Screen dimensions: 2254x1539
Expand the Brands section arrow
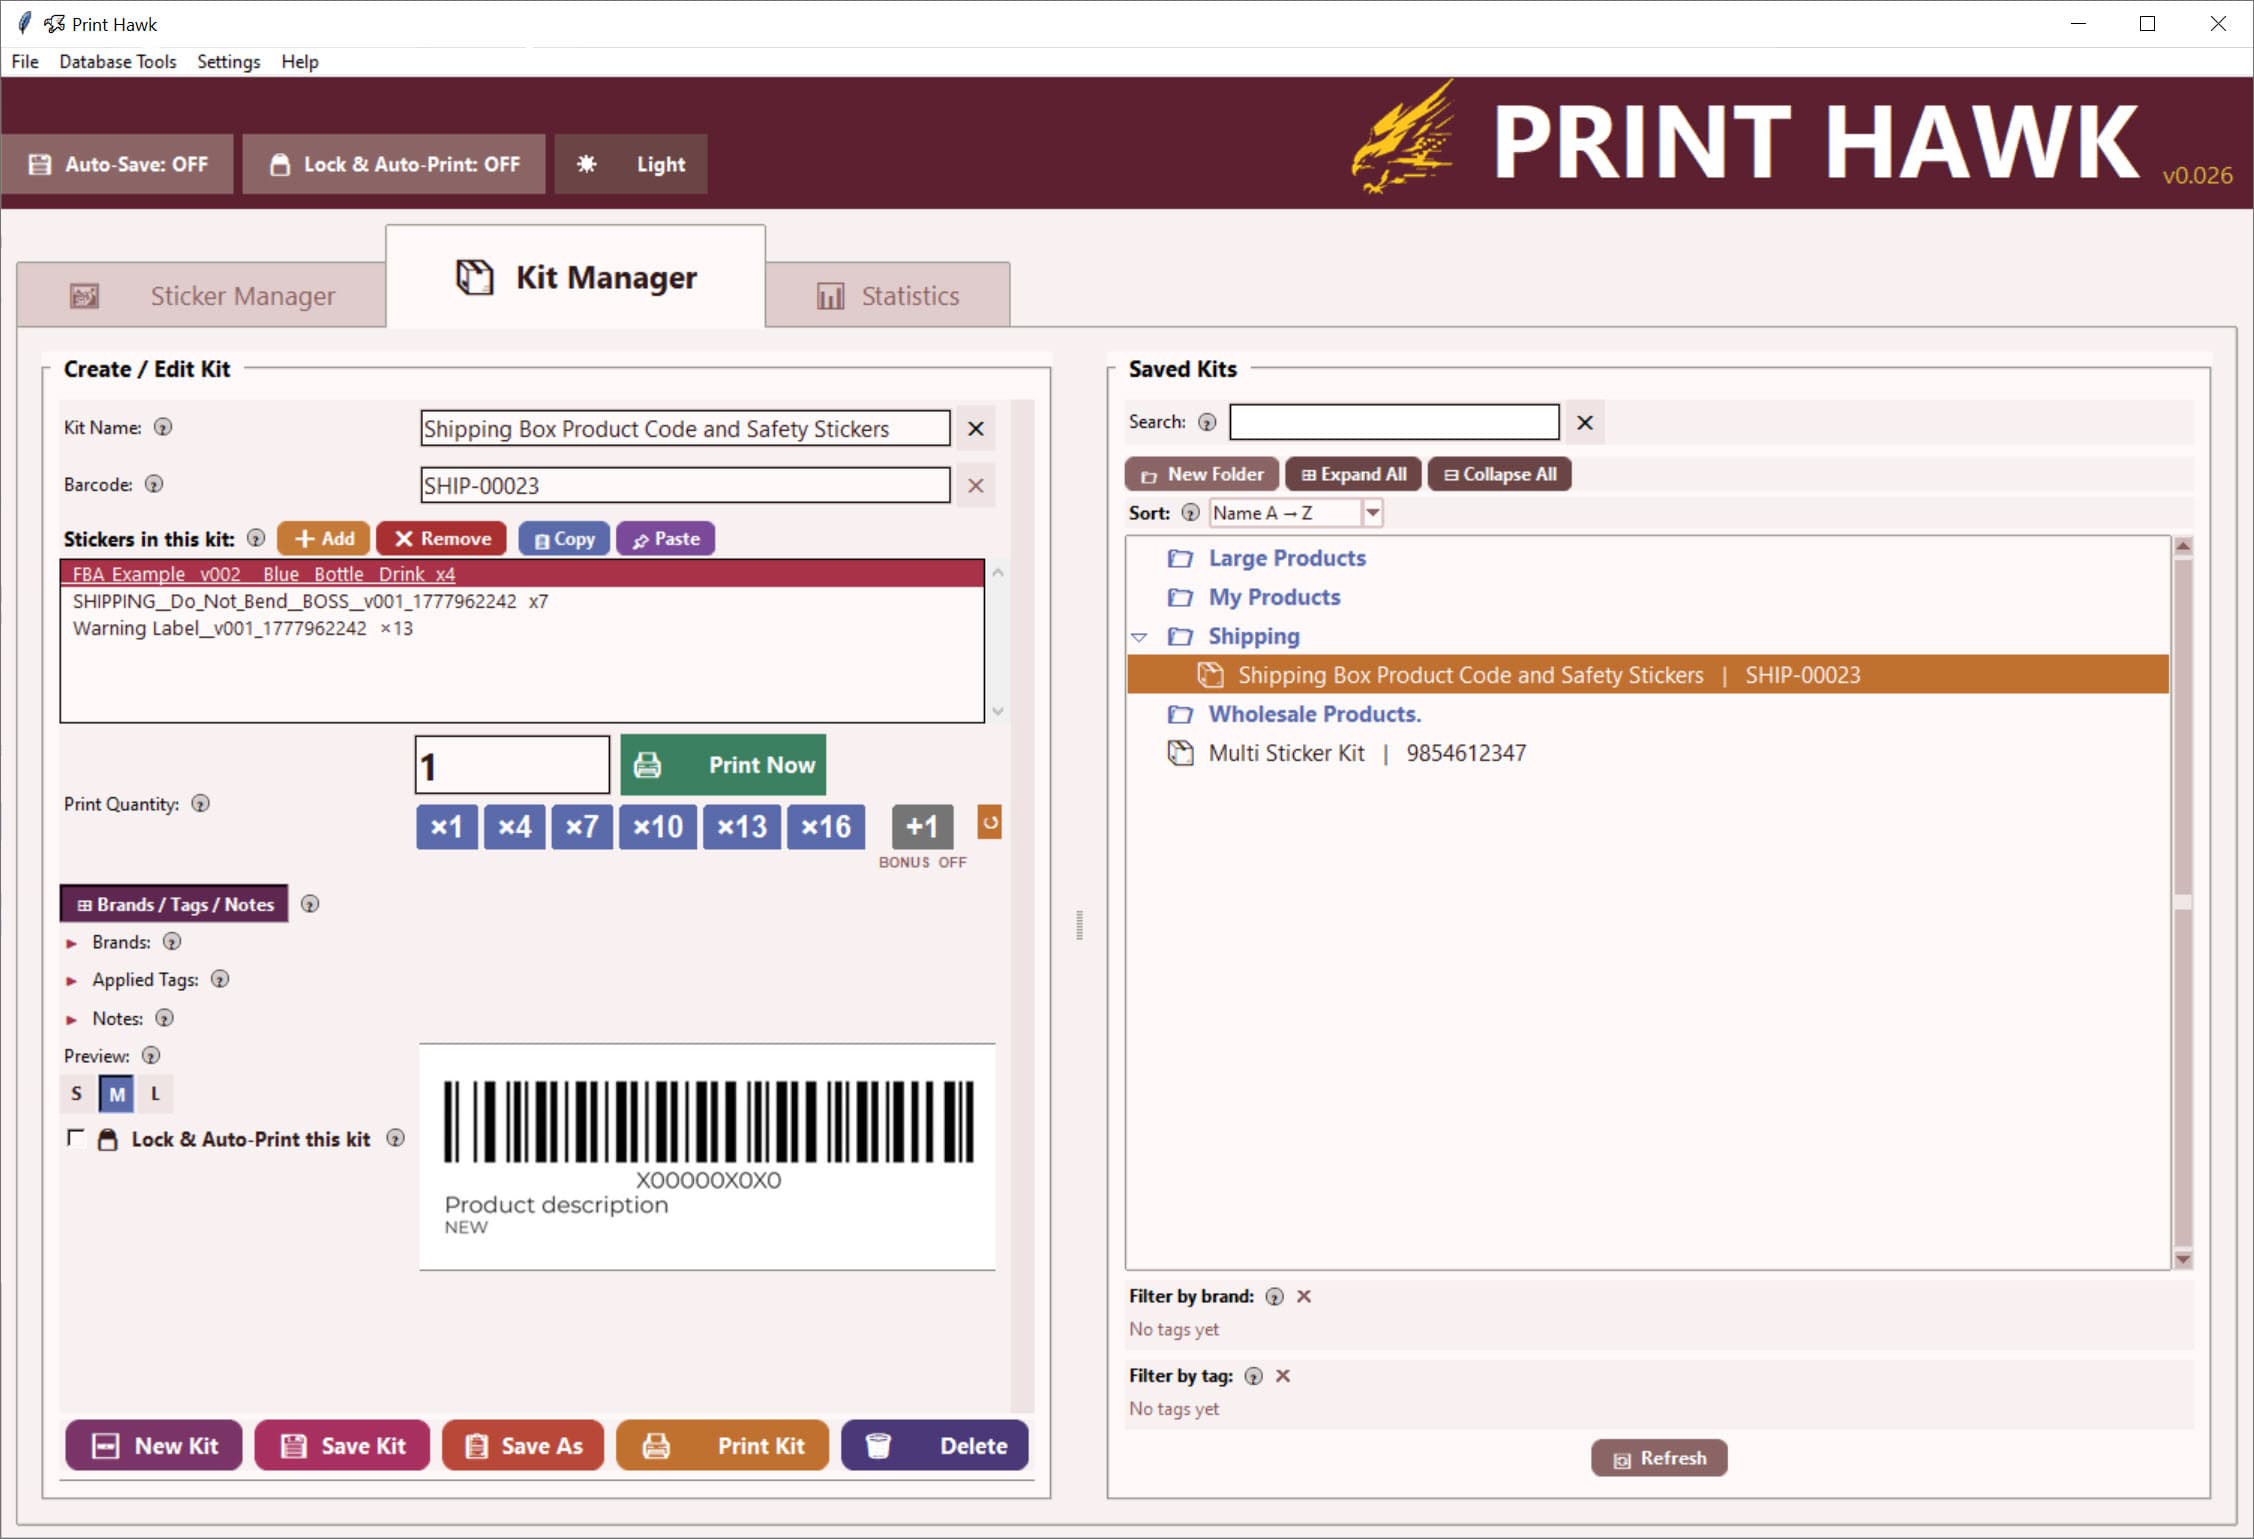pos(72,943)
